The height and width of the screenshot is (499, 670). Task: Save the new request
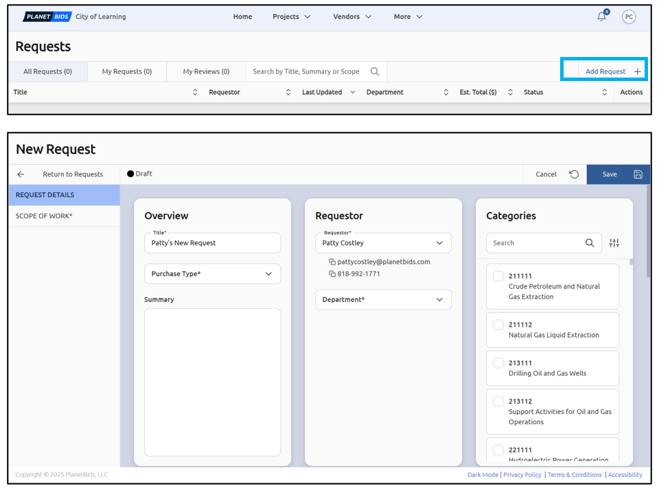(617, 174)
